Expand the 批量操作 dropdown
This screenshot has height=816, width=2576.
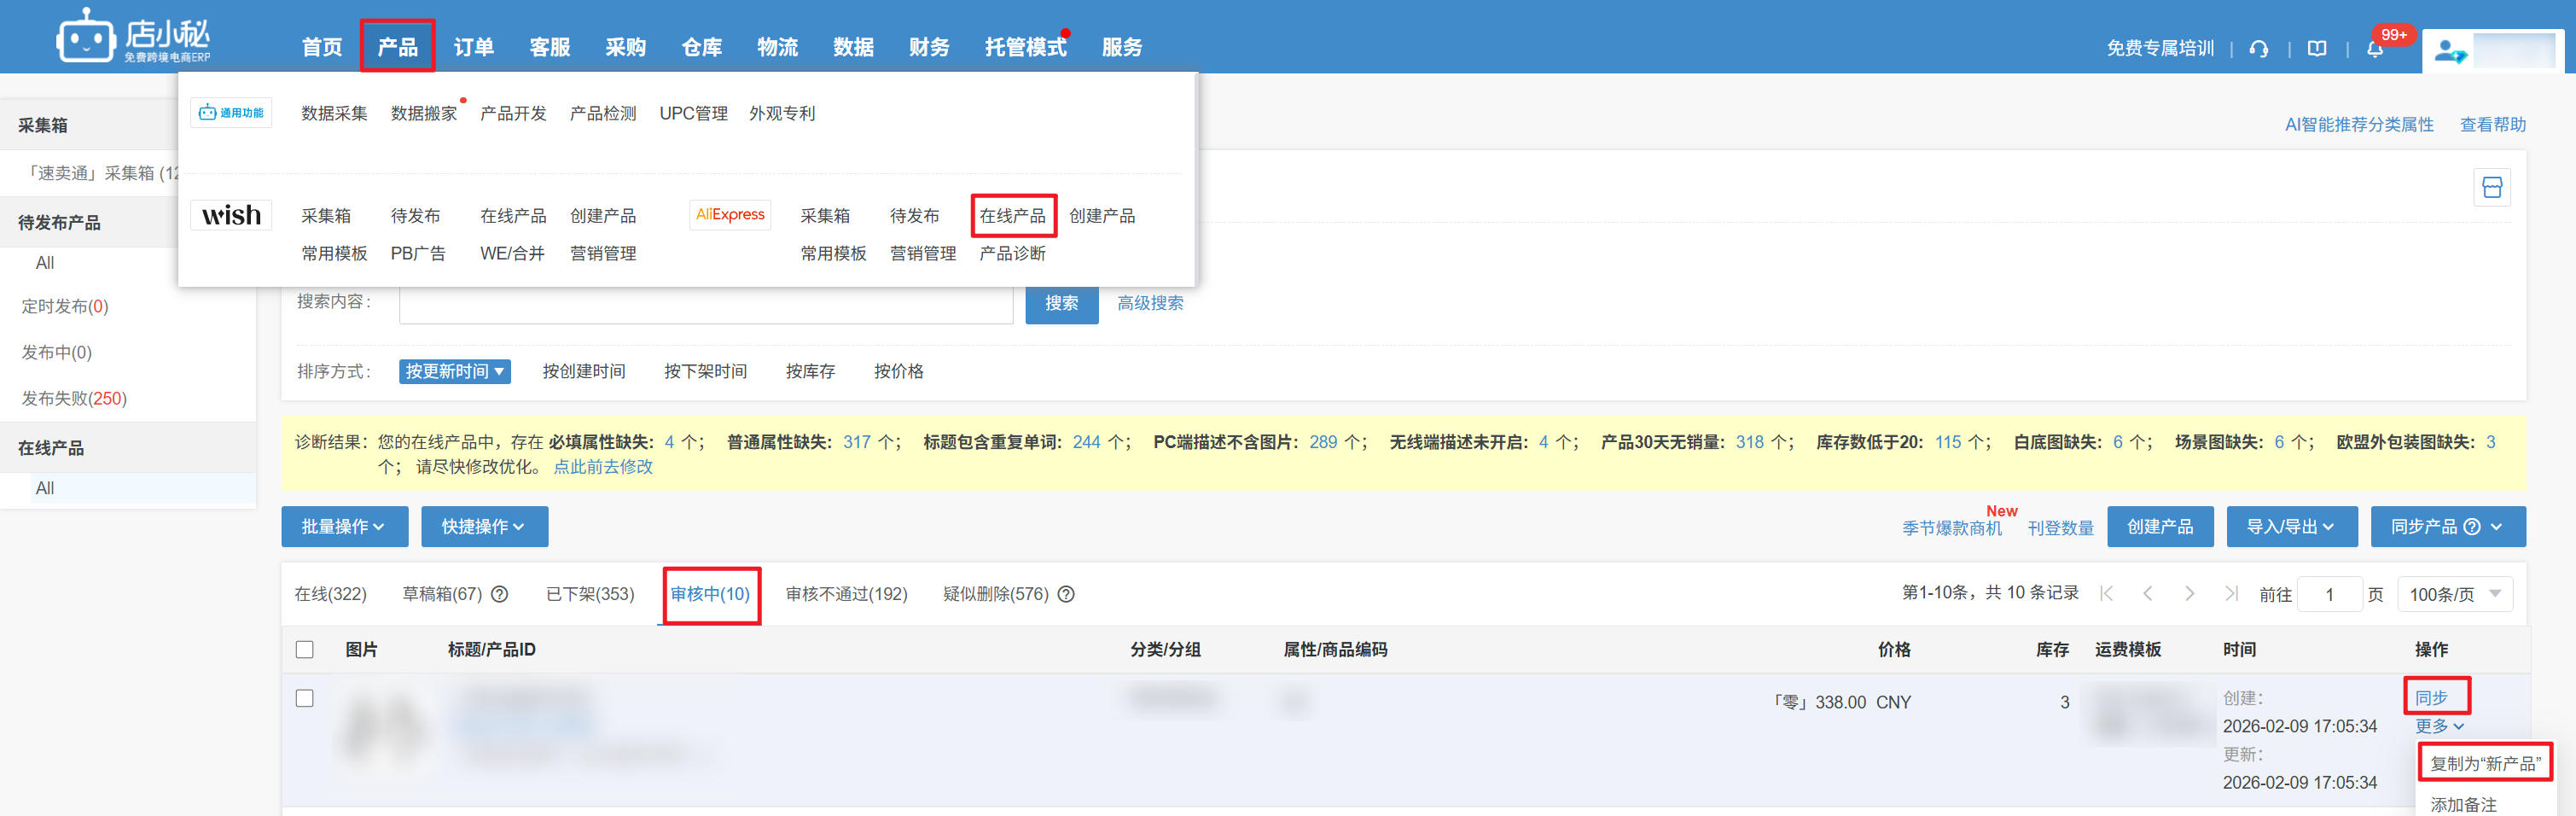344,527
